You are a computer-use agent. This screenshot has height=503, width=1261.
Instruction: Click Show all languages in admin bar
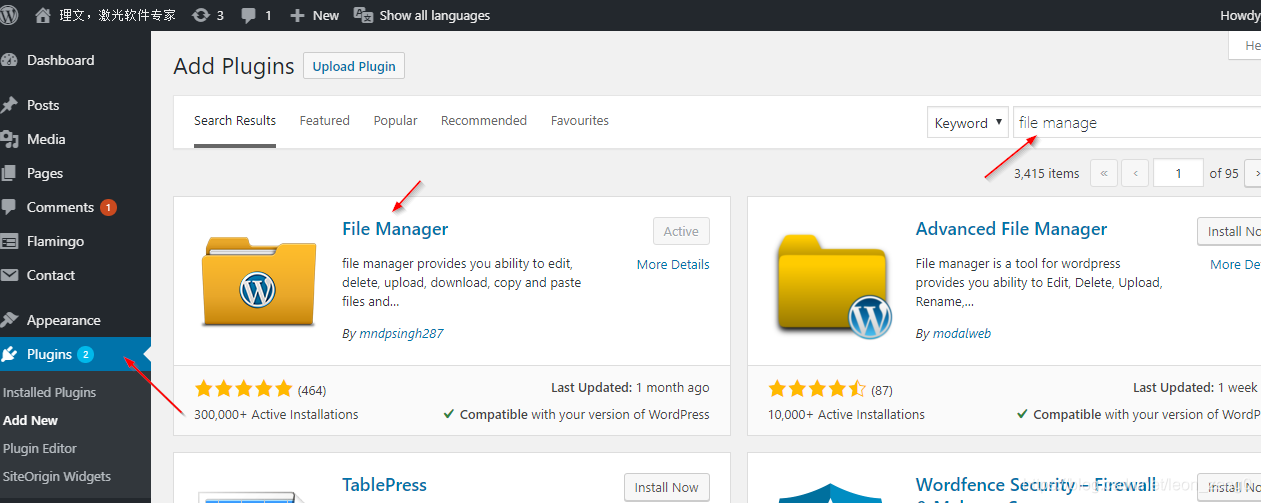421,15
